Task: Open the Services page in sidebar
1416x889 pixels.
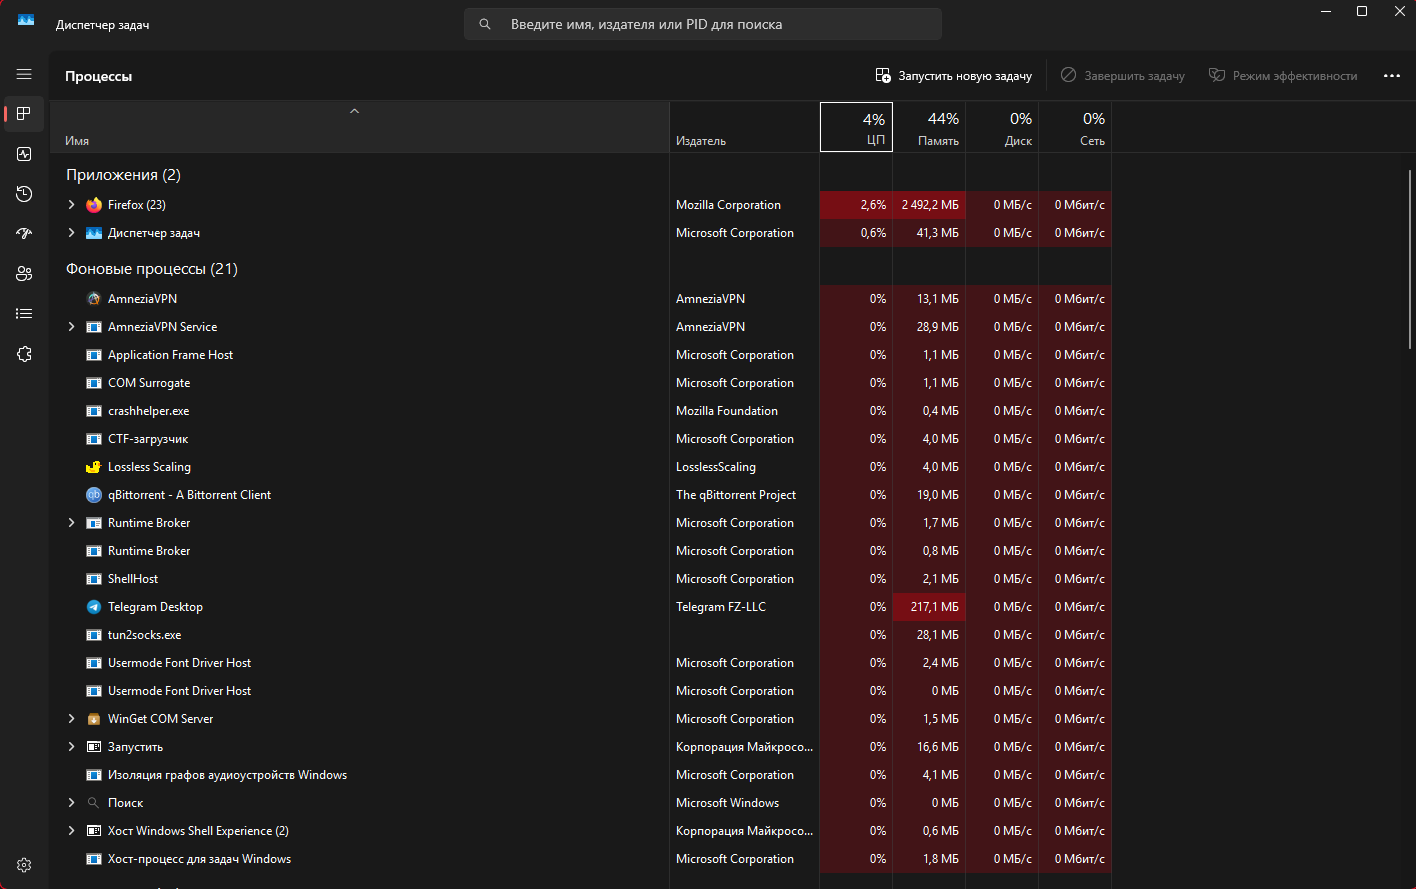Action: point(24,354)
